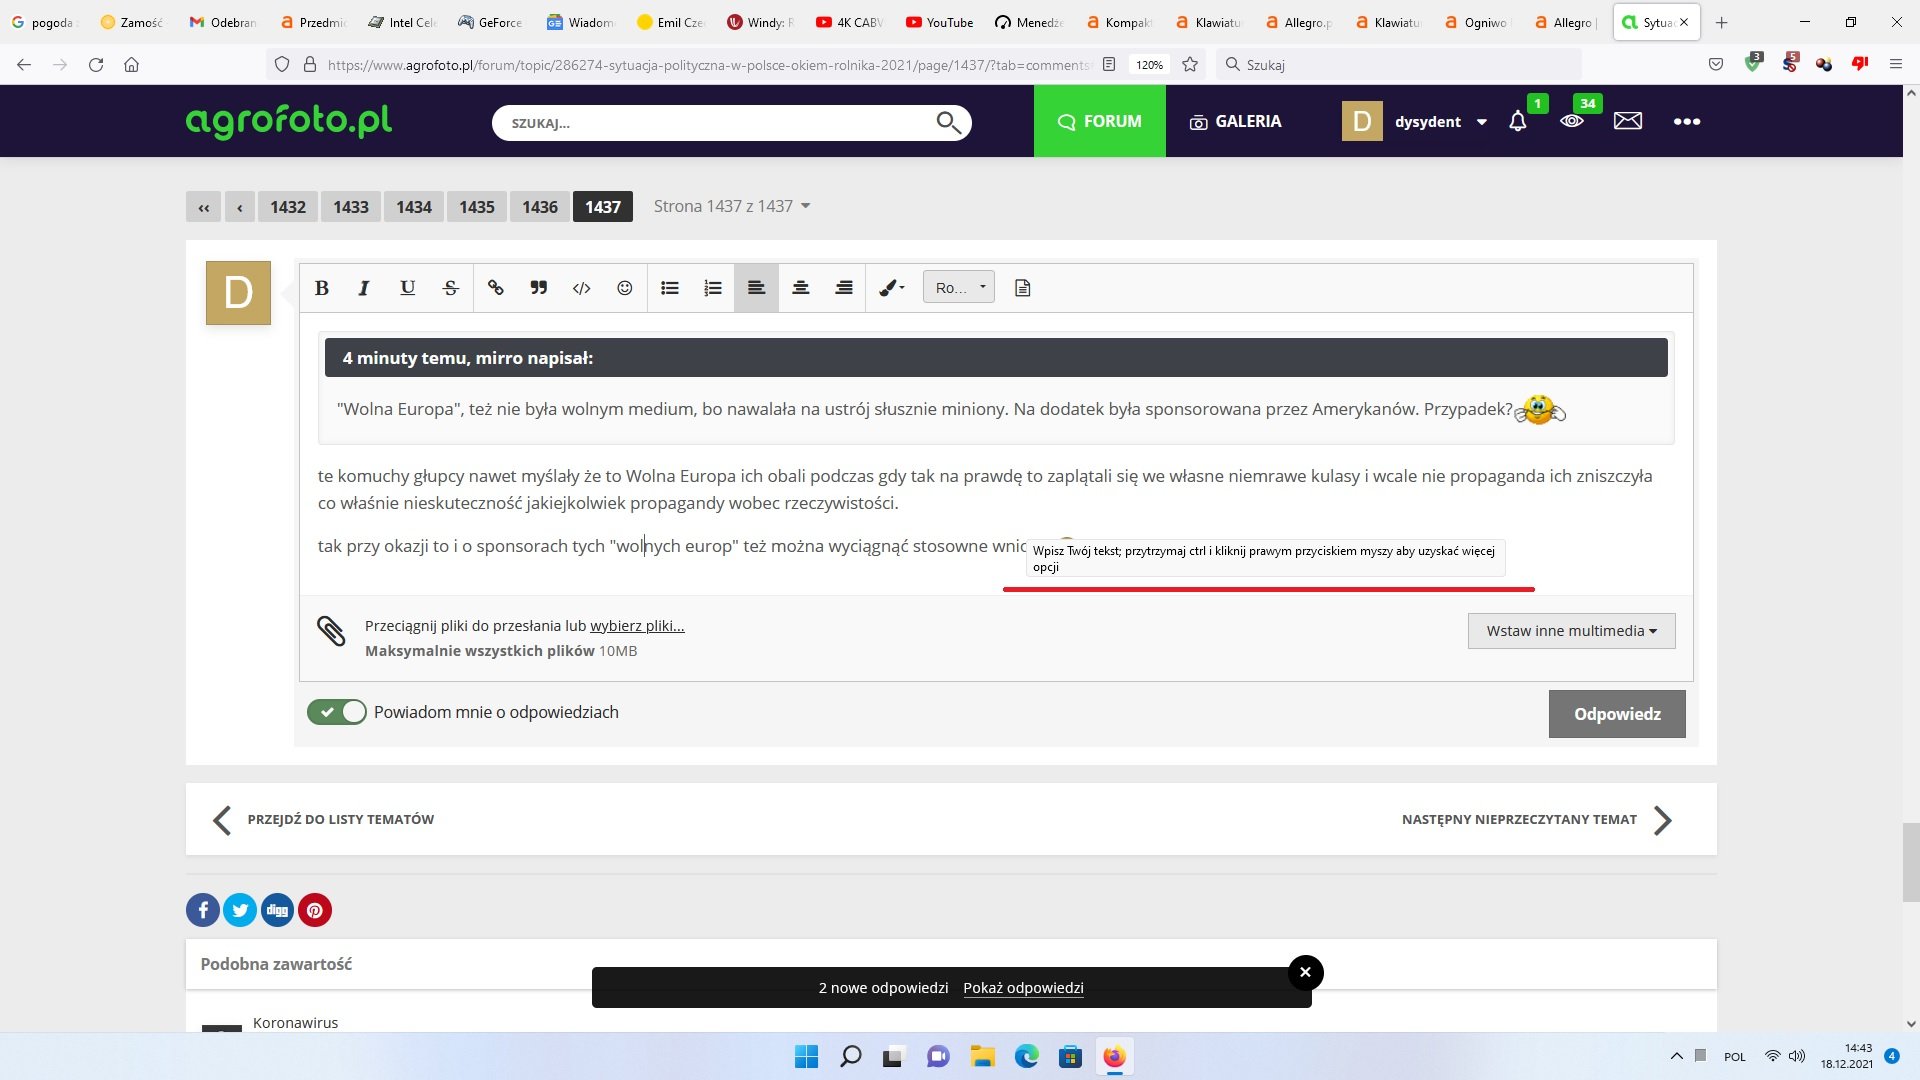Insert a link with chain icon
The height and width of the screenshot is (1080, 1920).
495,288
